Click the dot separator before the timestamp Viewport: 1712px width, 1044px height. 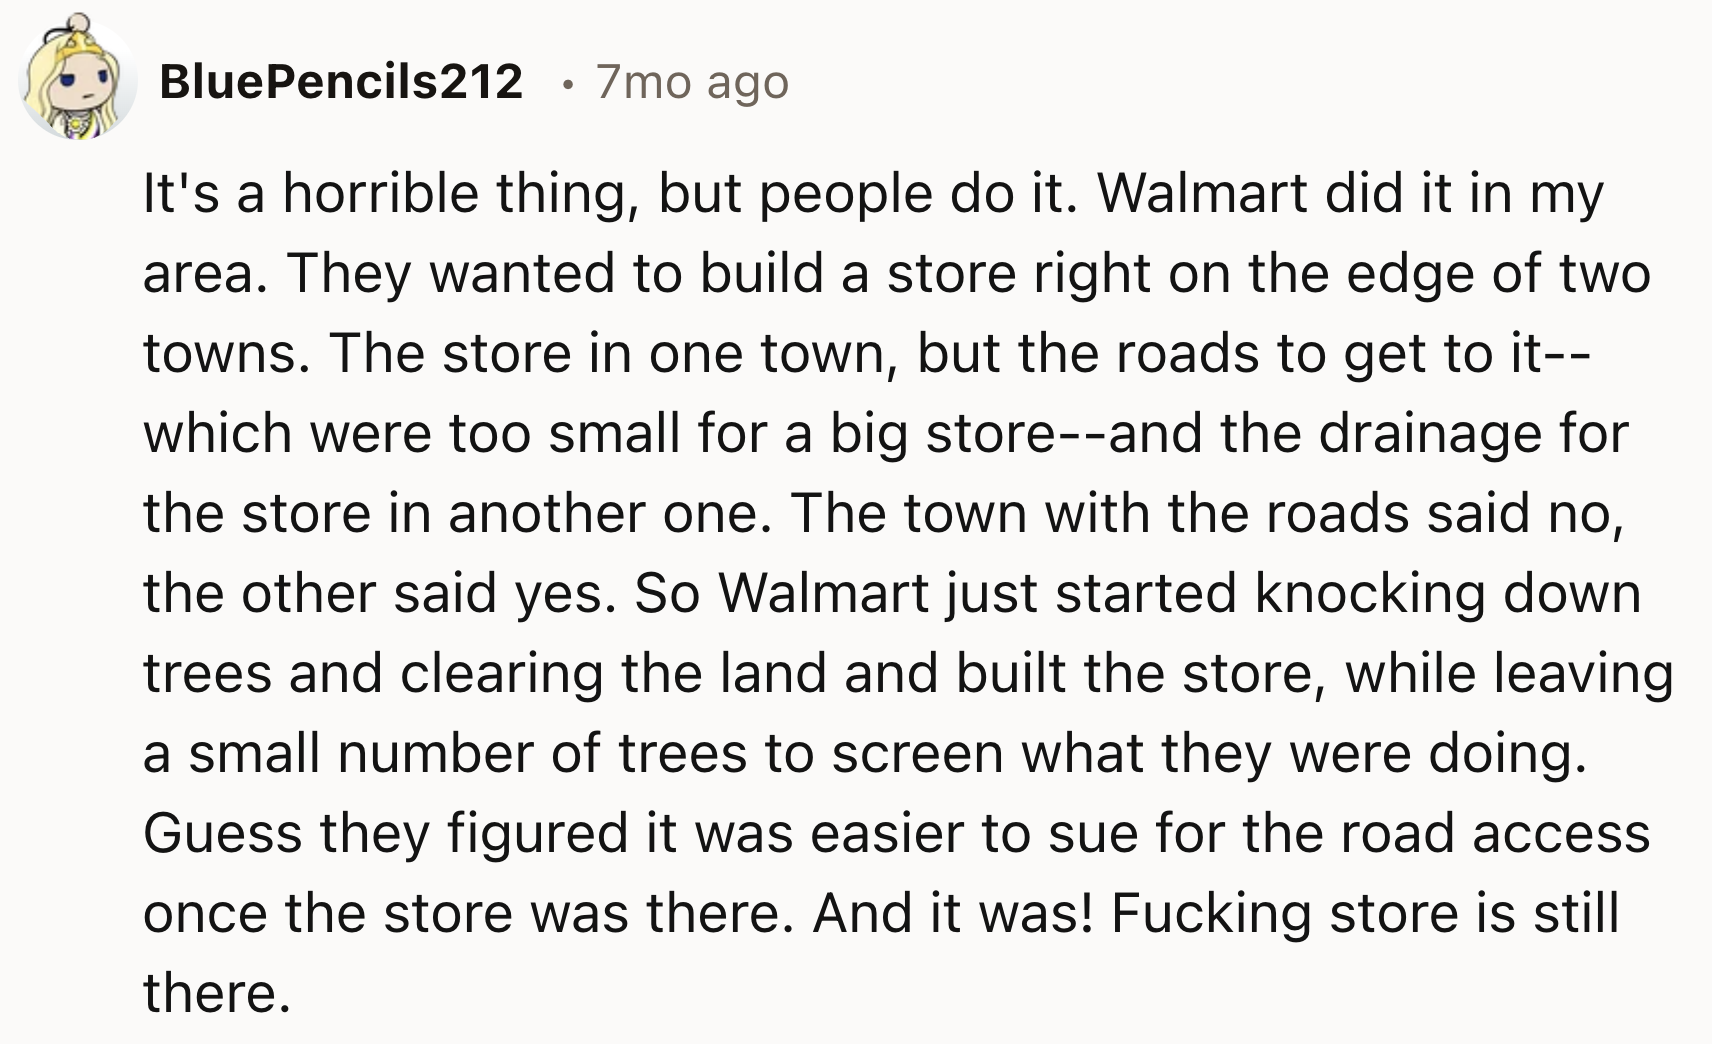[x=566, y=83]
